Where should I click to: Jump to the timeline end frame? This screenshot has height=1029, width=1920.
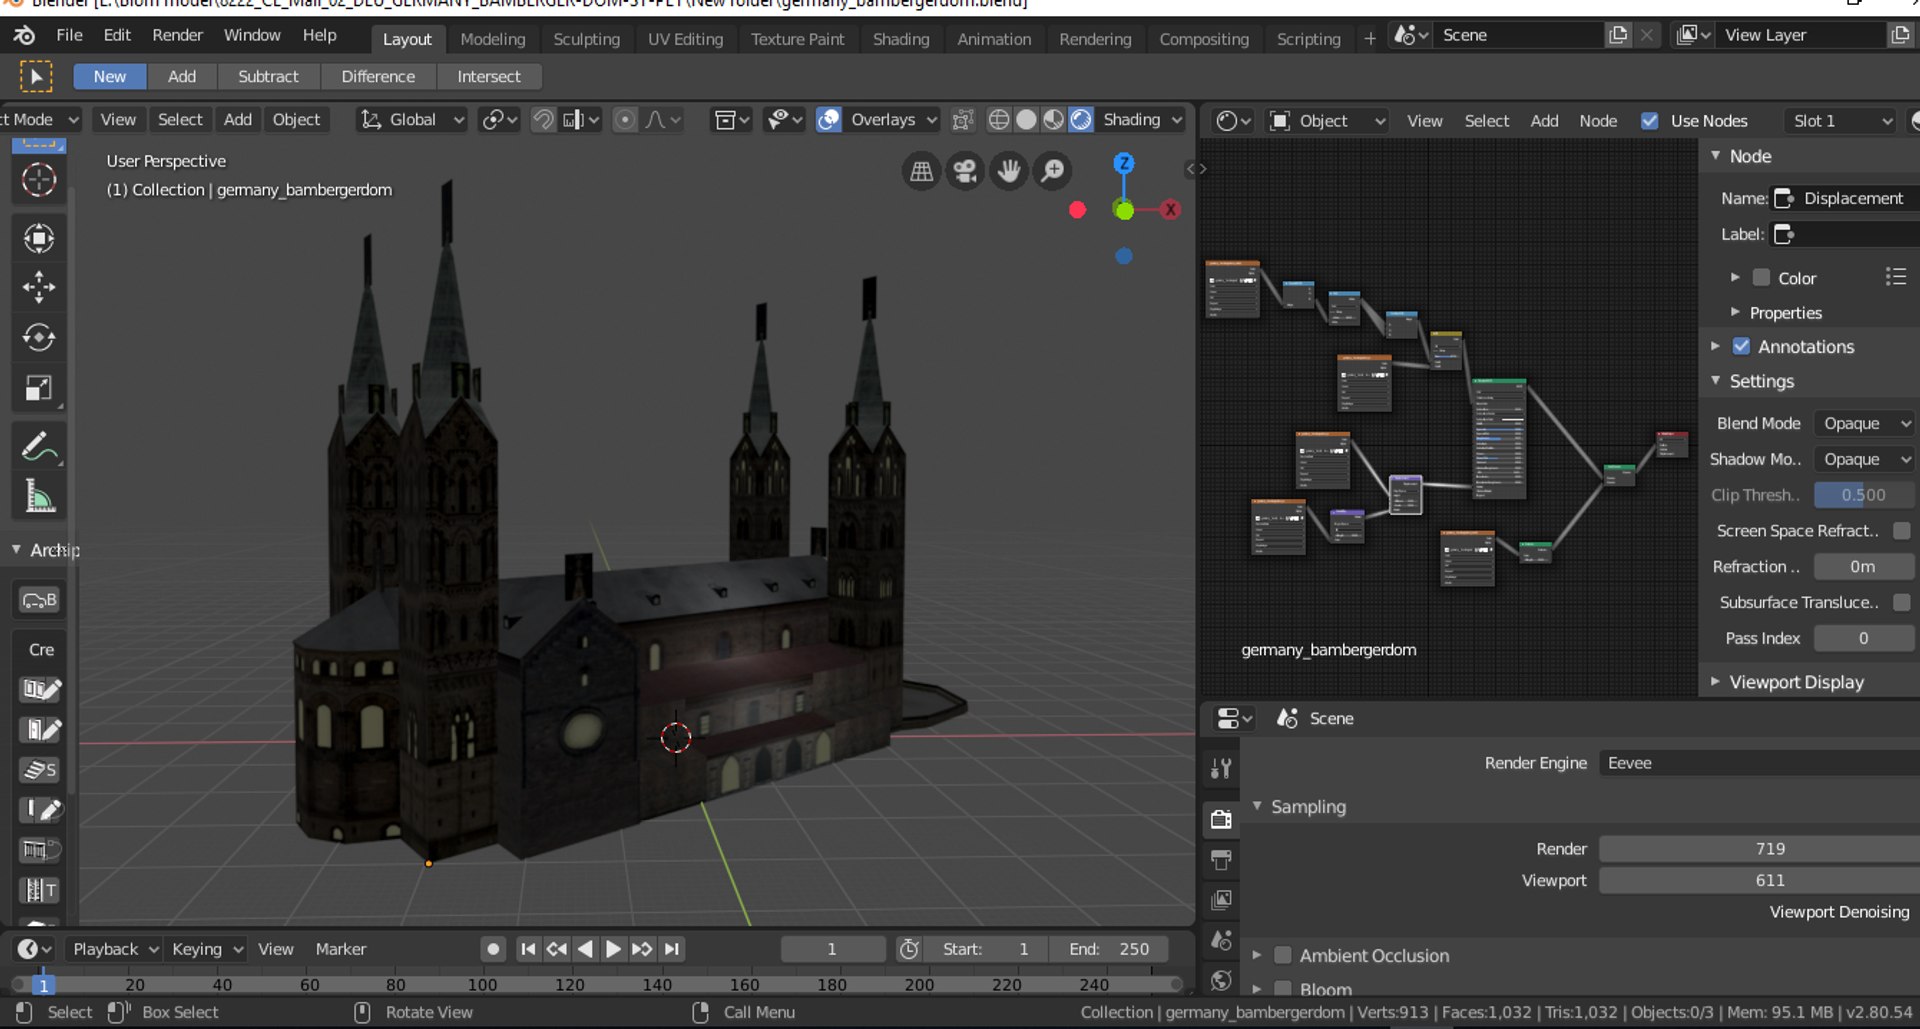(x=672, y=949)
